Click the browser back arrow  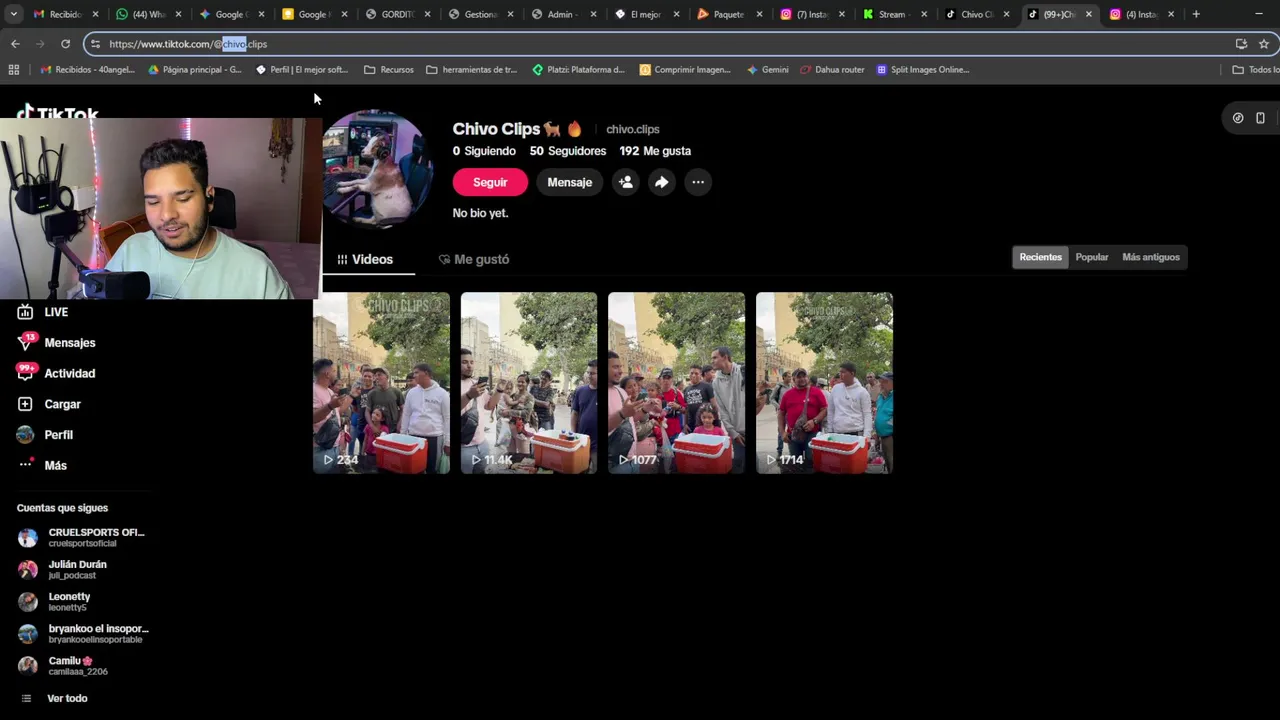point(15,44)
